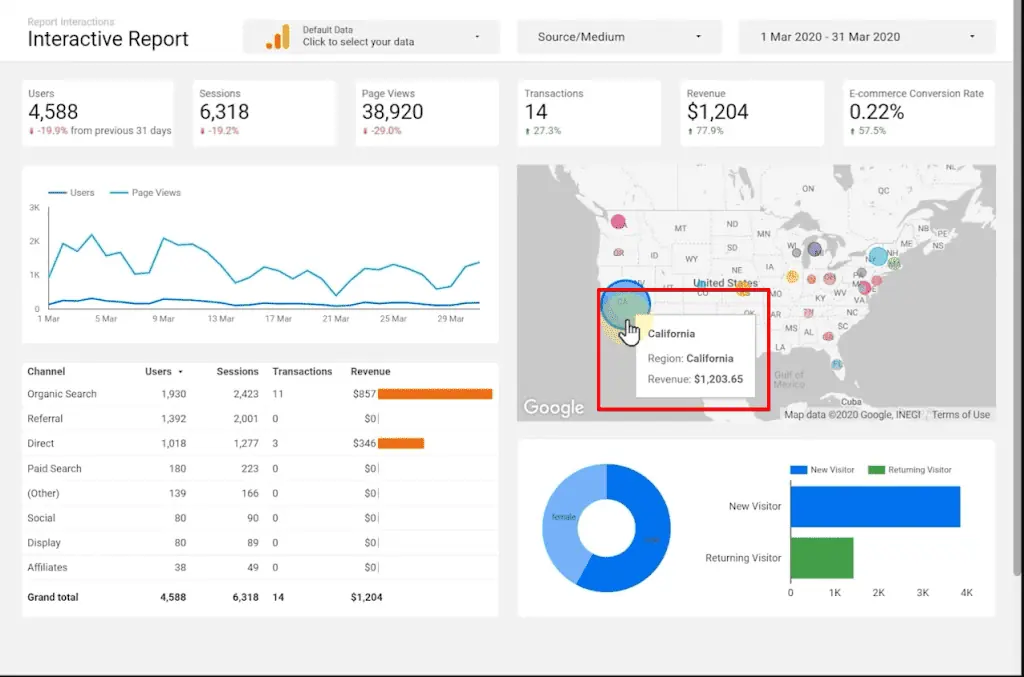Select the Organic Search channel row

pos(62,394)
